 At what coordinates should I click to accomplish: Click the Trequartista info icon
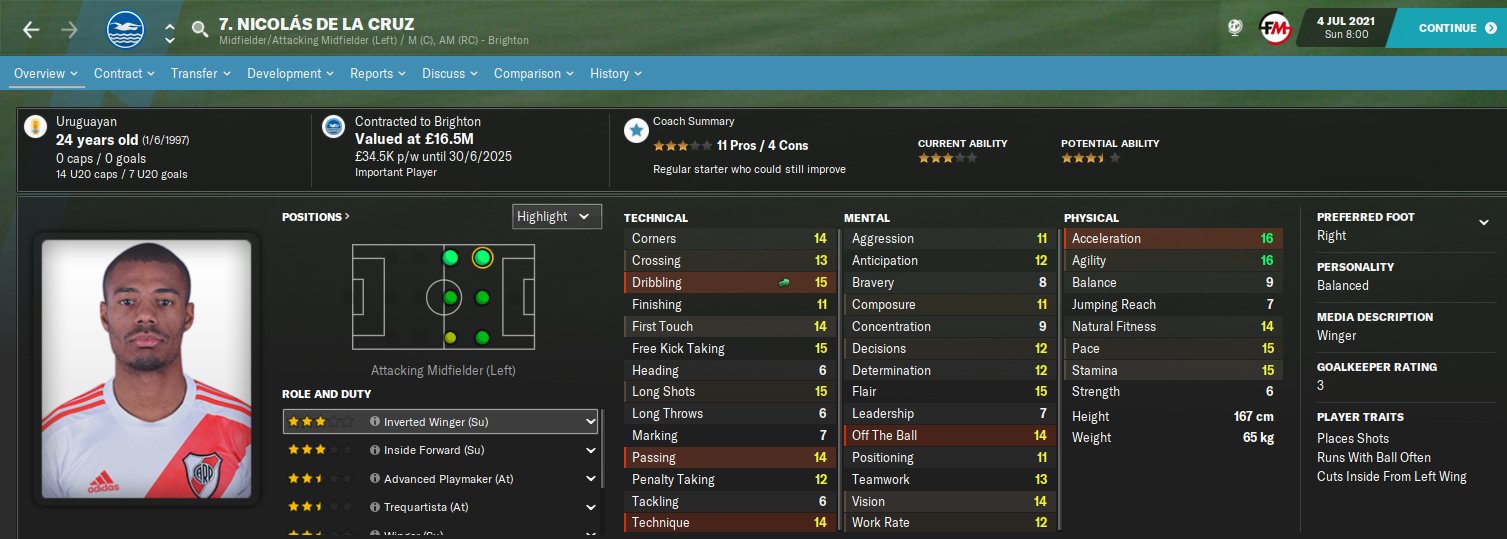[x=375, y=507]
